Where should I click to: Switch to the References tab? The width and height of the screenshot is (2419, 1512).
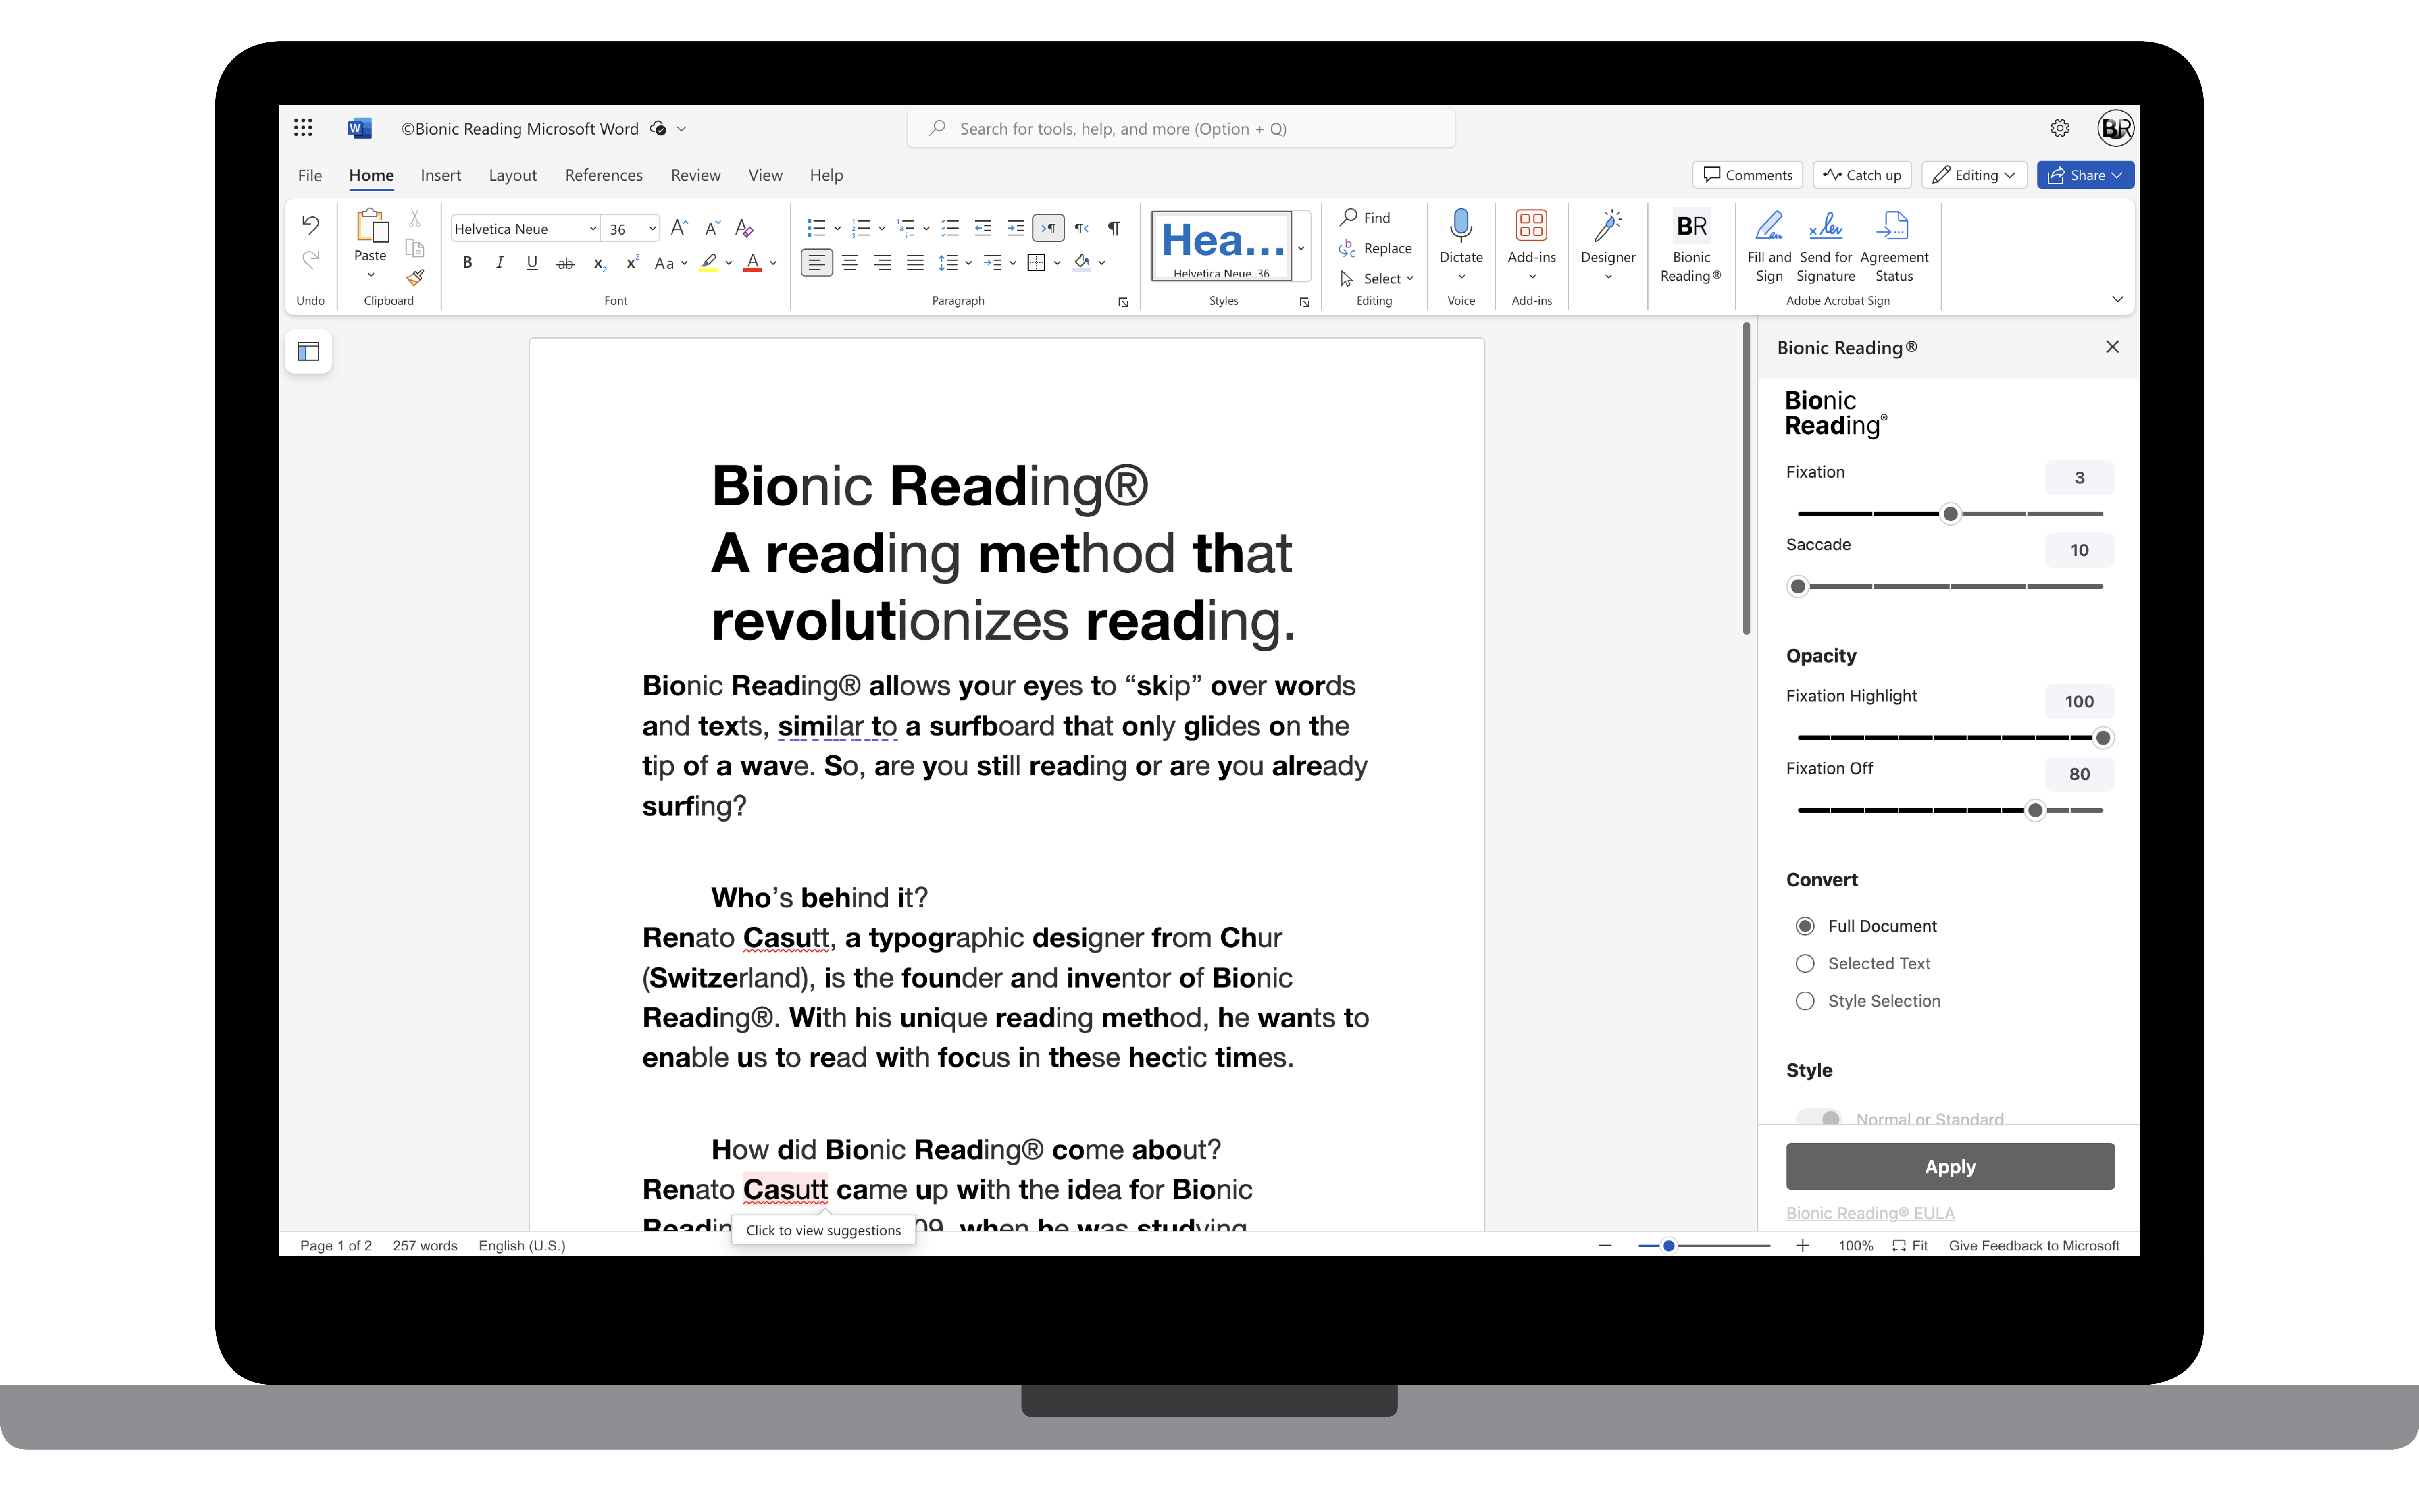pyautogui.click(x=604, y=175)
